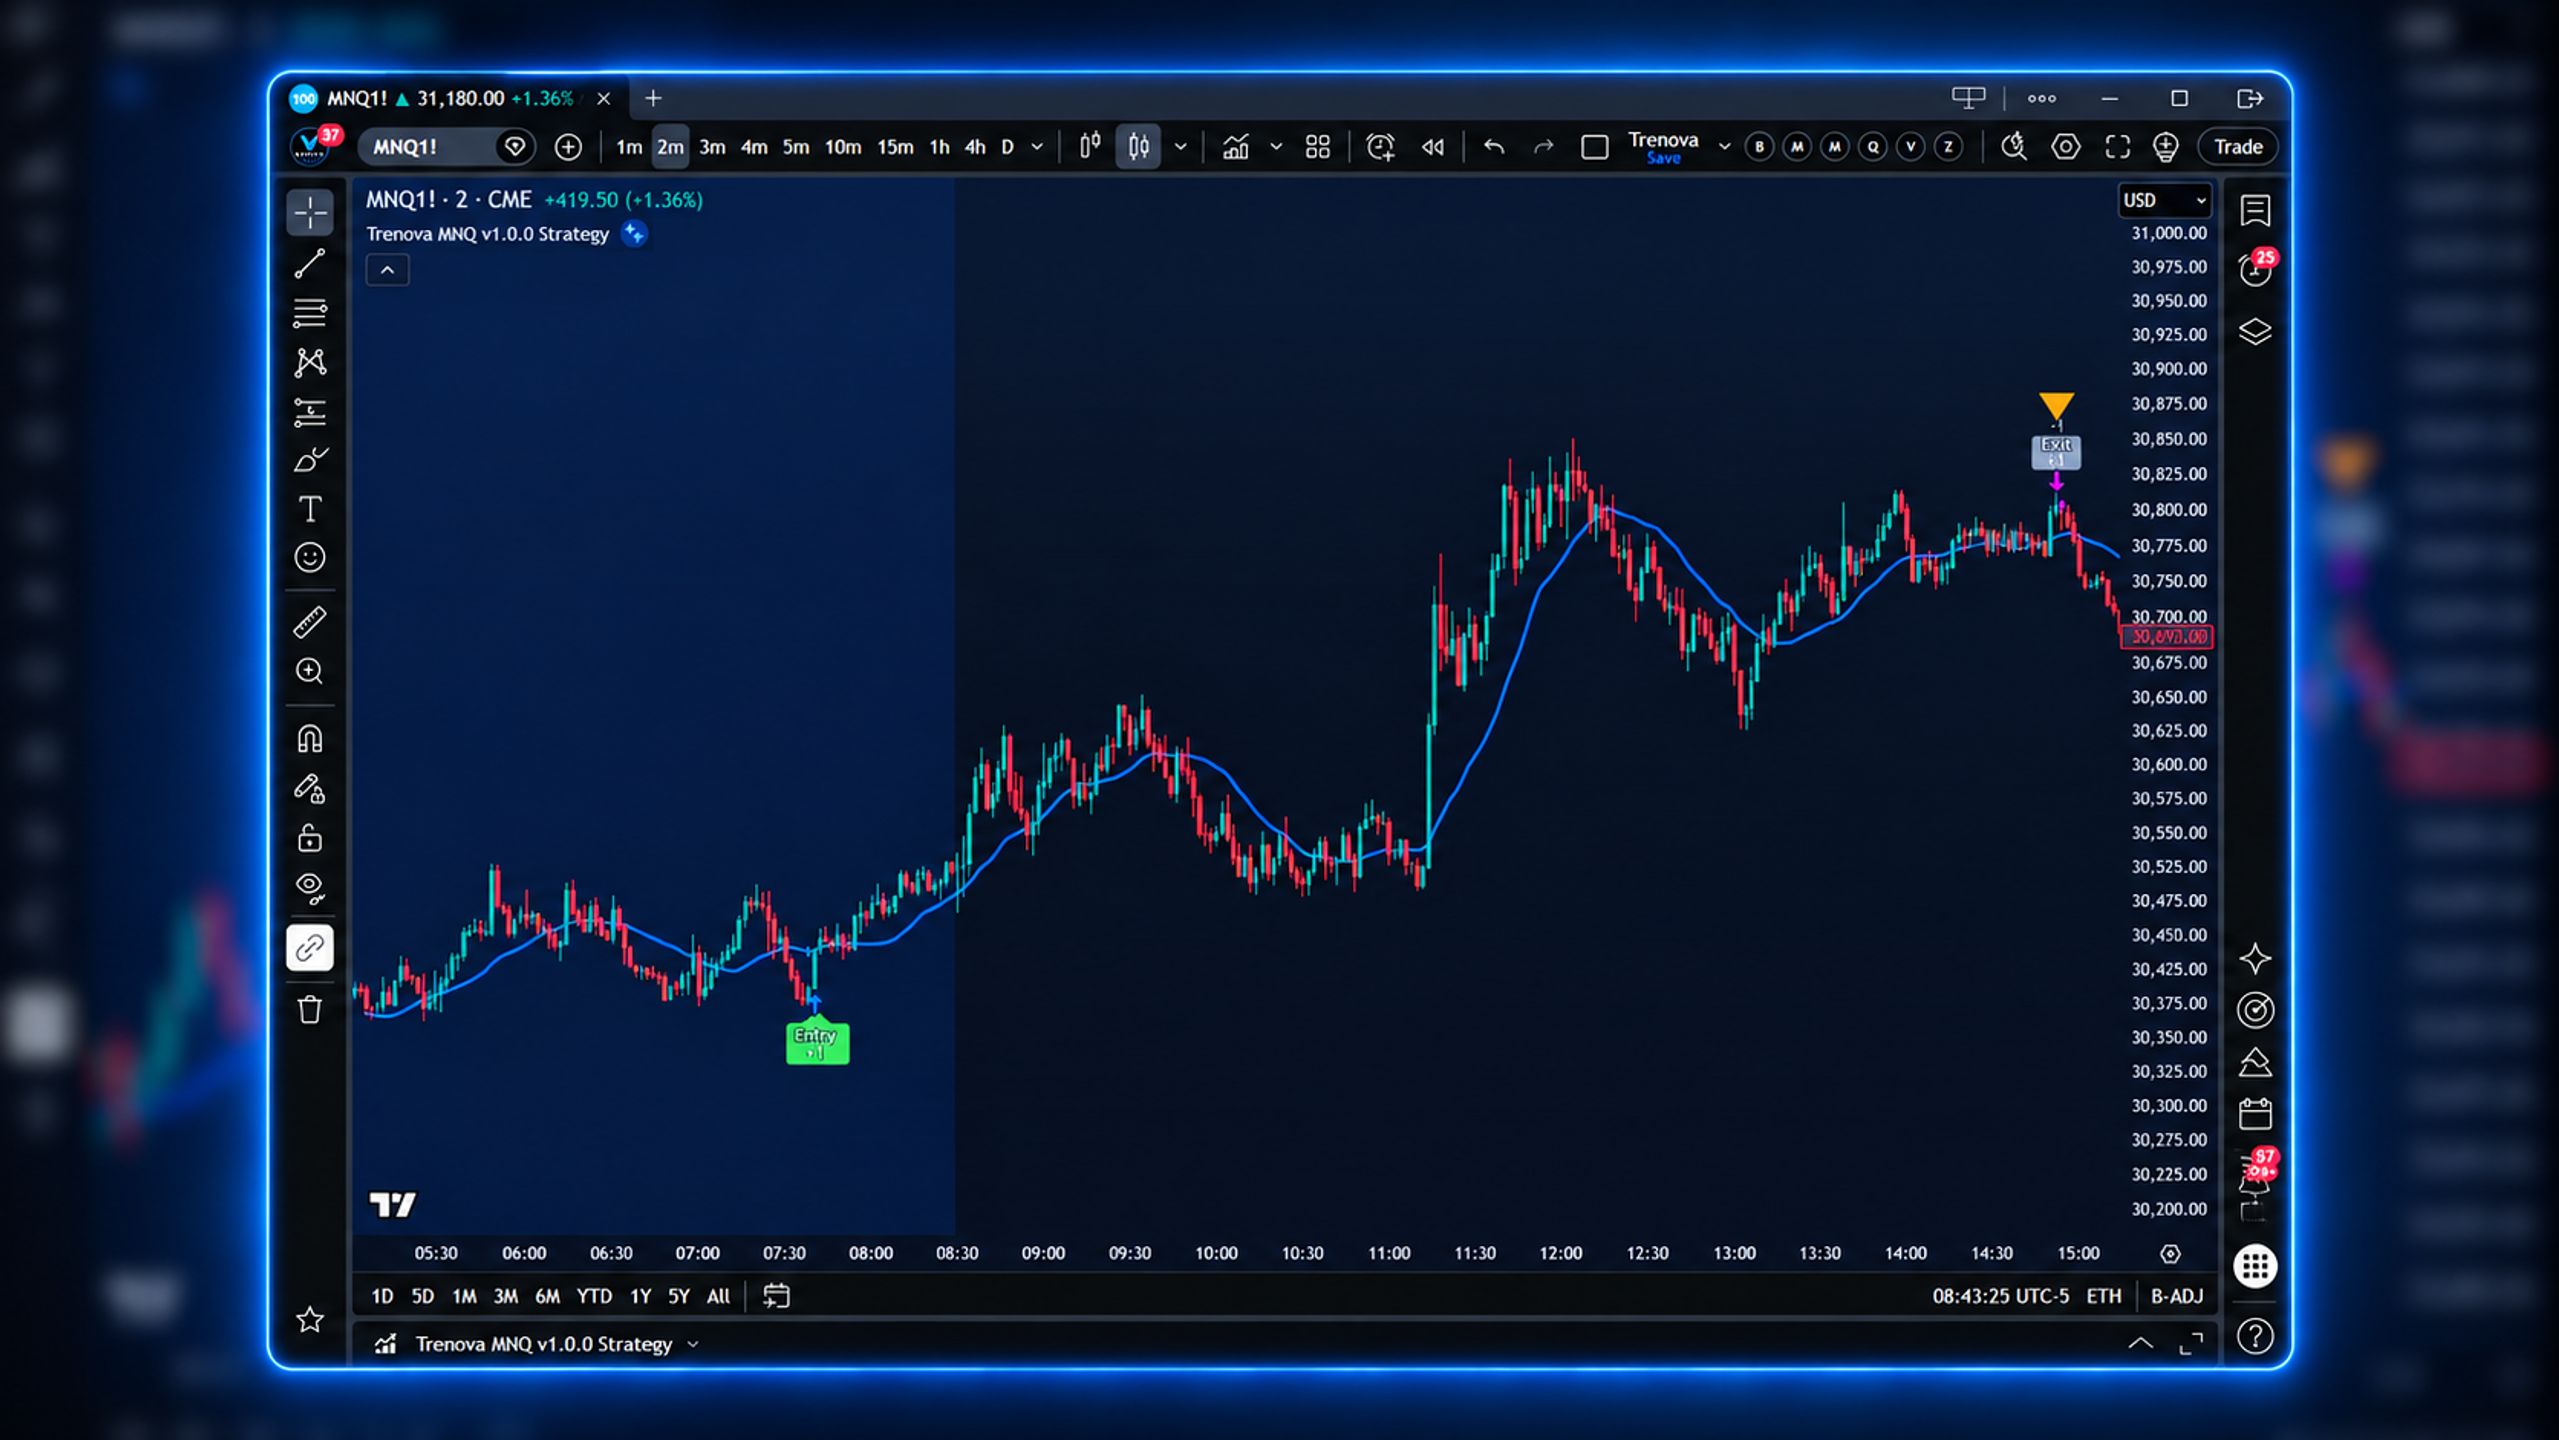Image resolution: width=2559 pixels, height=1440 pixels.
Task: Click the Trade button
Action: coord(2238,147)
